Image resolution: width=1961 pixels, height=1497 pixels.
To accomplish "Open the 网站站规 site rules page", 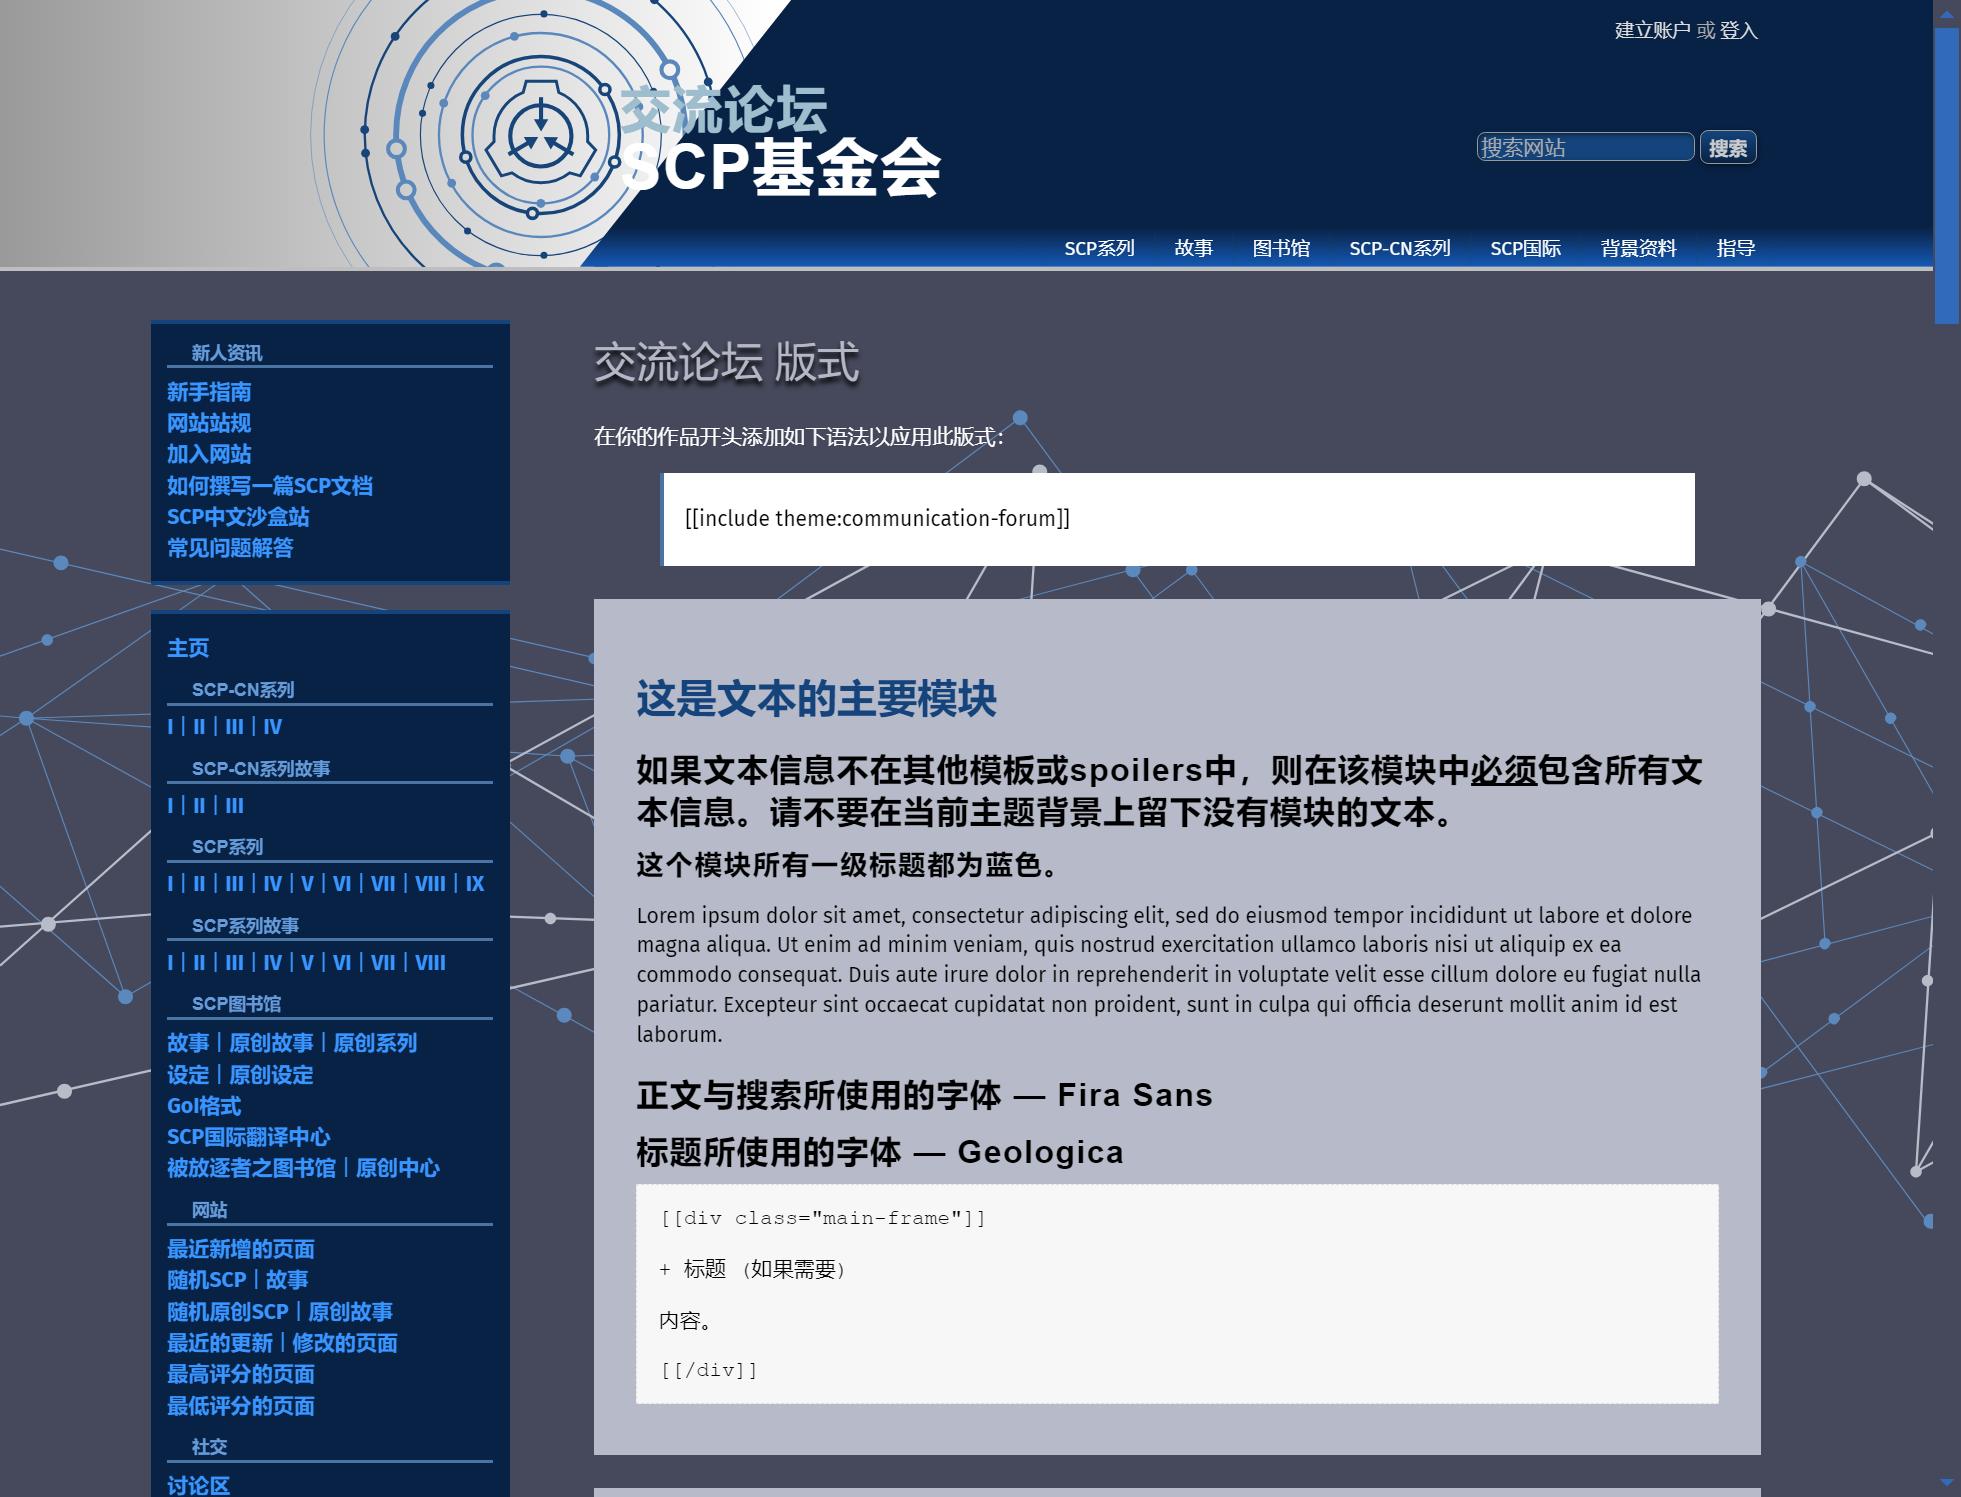I will (x=208, y=424).
